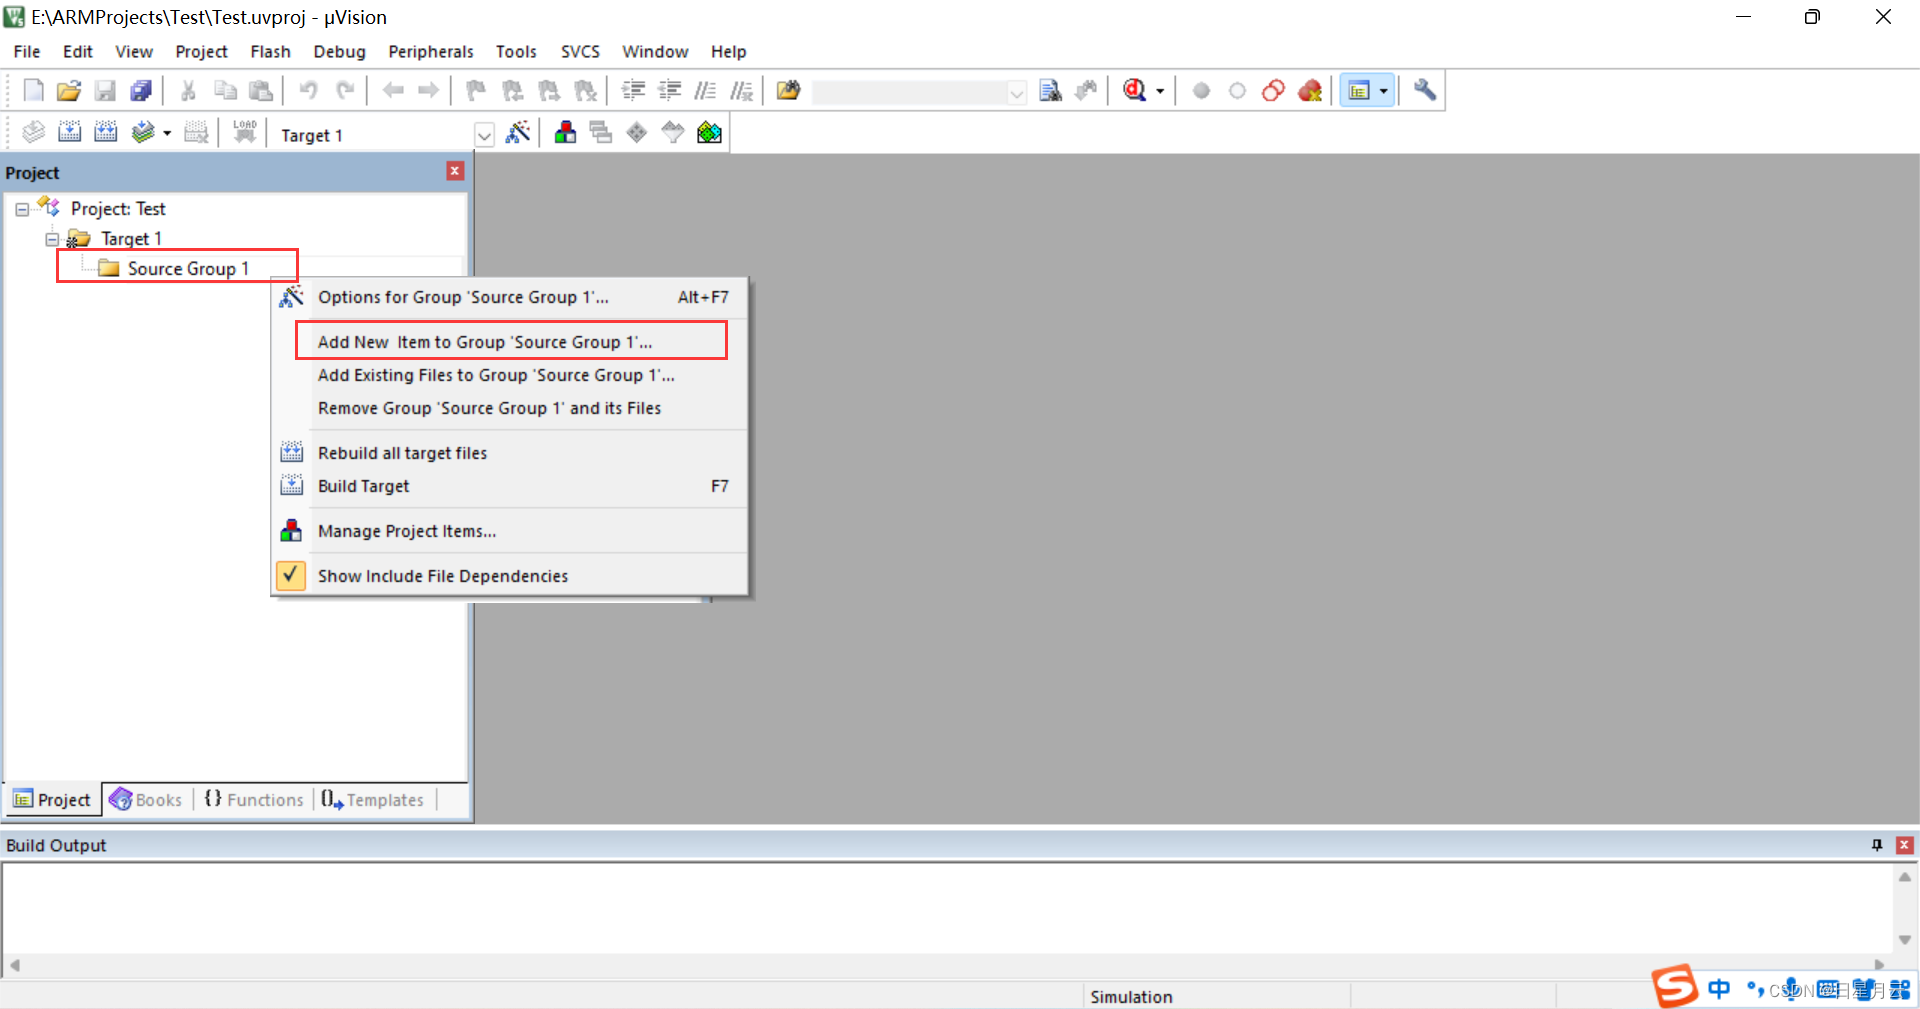Toggle bookmark with the flag icon
Viewport: 1920px width, 1009px height.
(x=477, y=91)
